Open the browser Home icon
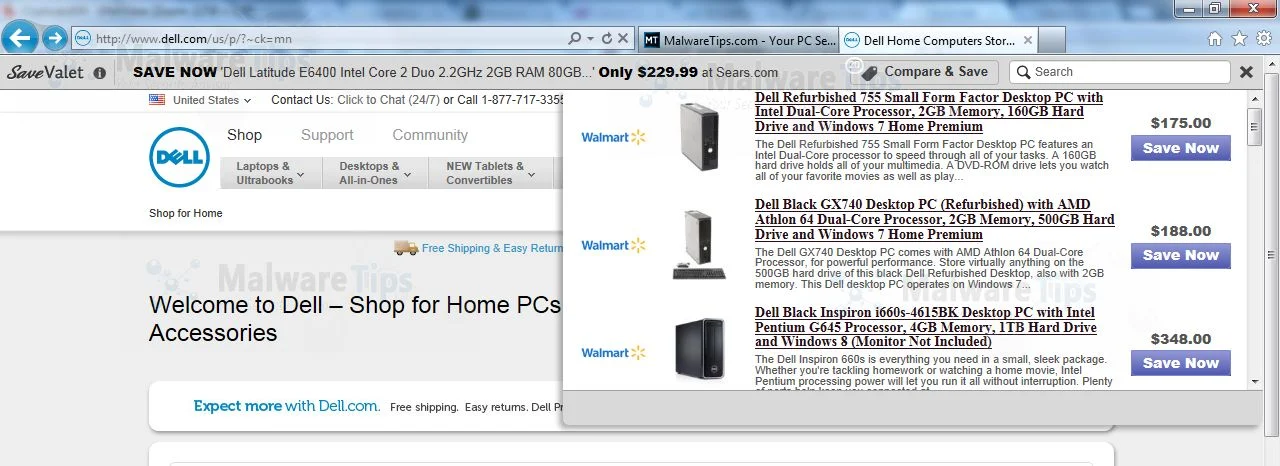 click(x=1215, y=39)
